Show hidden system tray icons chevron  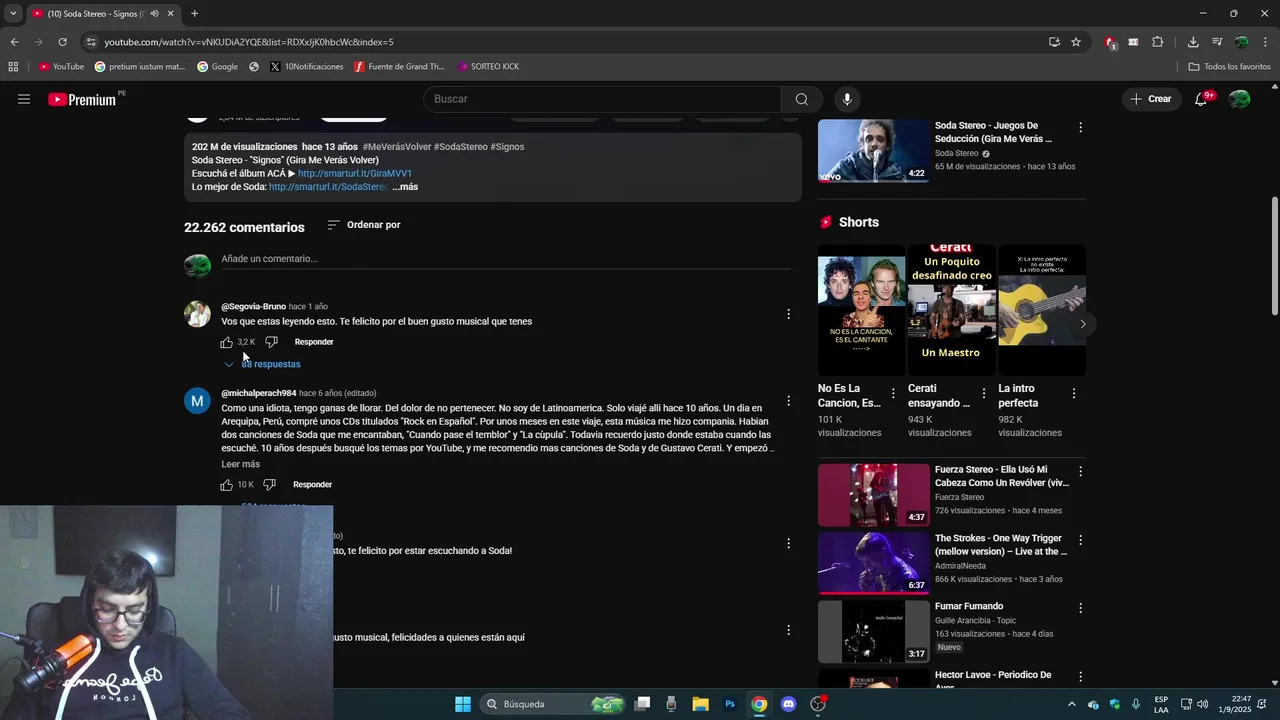click(x=1072, y=704)
